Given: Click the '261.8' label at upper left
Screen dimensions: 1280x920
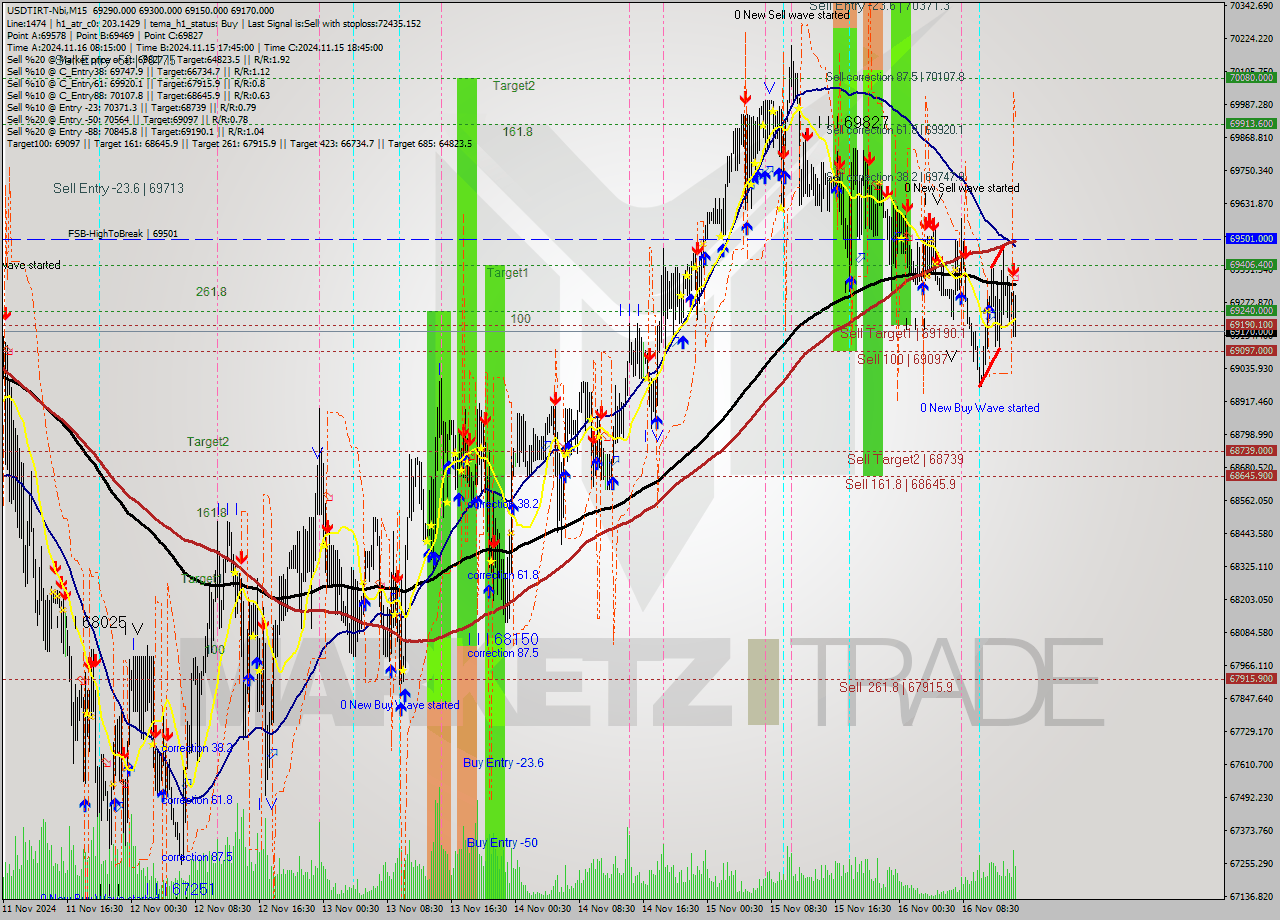Looking at the screenshot, I should (211, 292).
